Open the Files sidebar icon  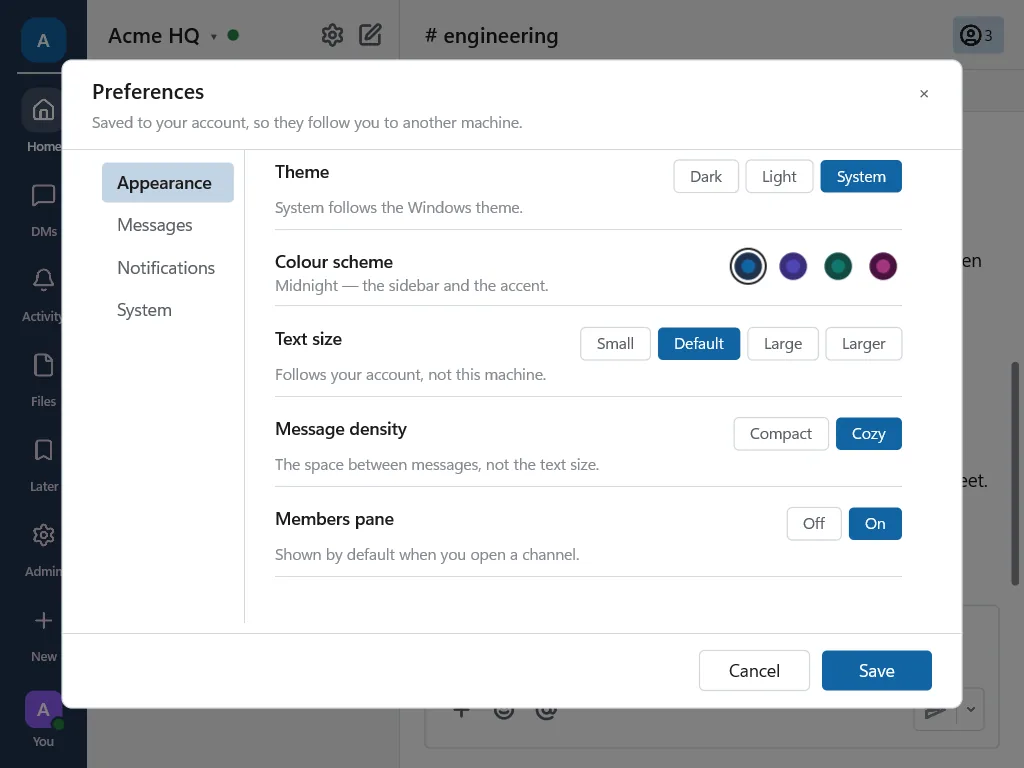pyautogui.click(x=43, y=364)
